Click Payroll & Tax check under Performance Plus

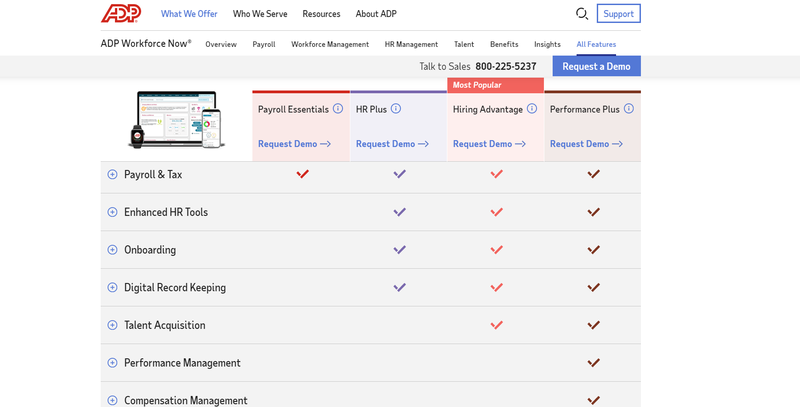pyautogui.click(x=593, y=174)
